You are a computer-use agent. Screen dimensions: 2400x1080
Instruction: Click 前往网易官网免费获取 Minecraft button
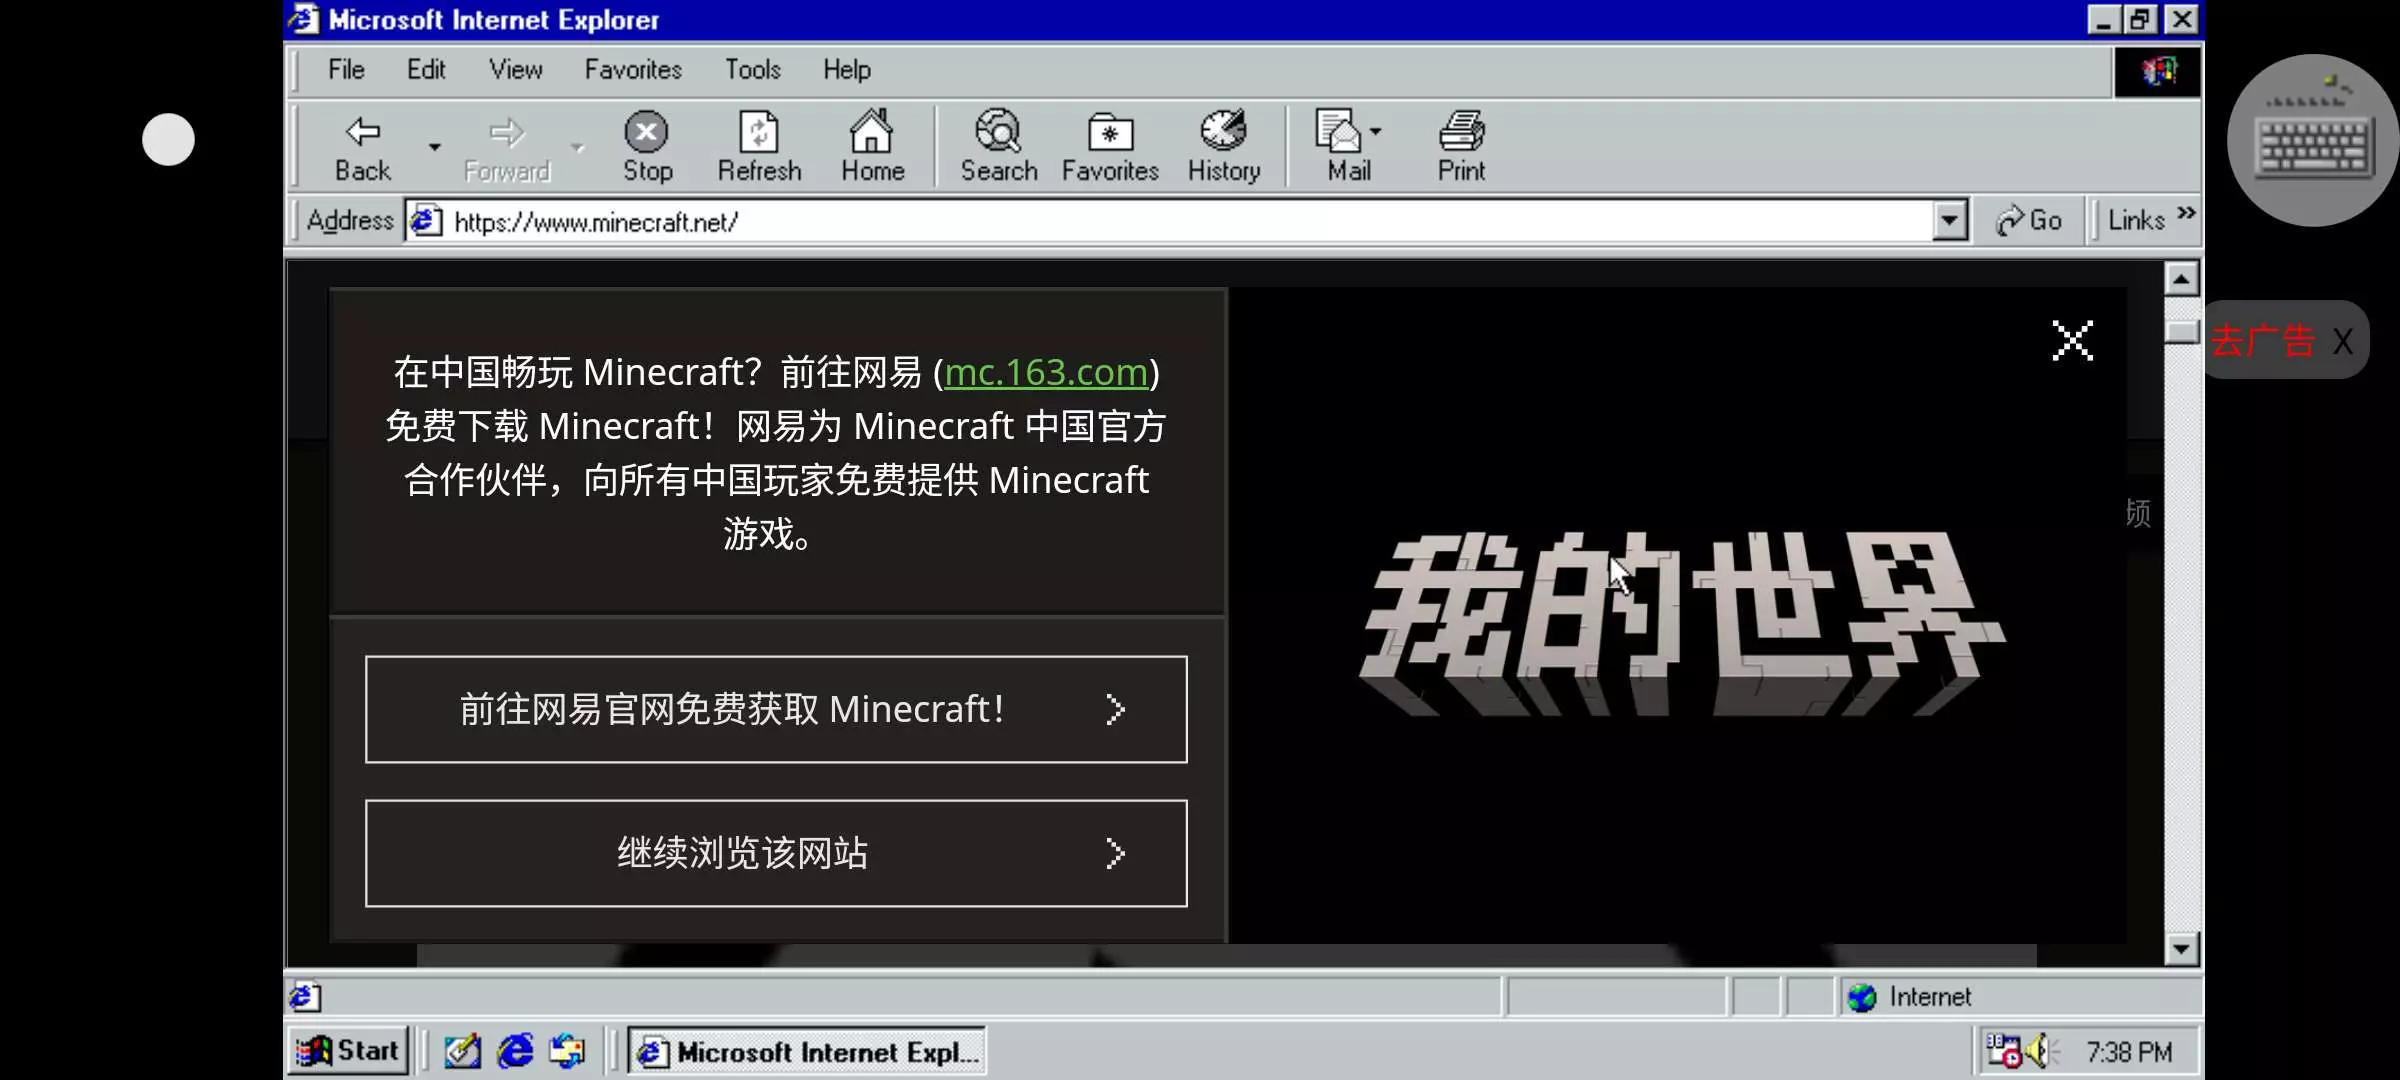tap(776, 709)
